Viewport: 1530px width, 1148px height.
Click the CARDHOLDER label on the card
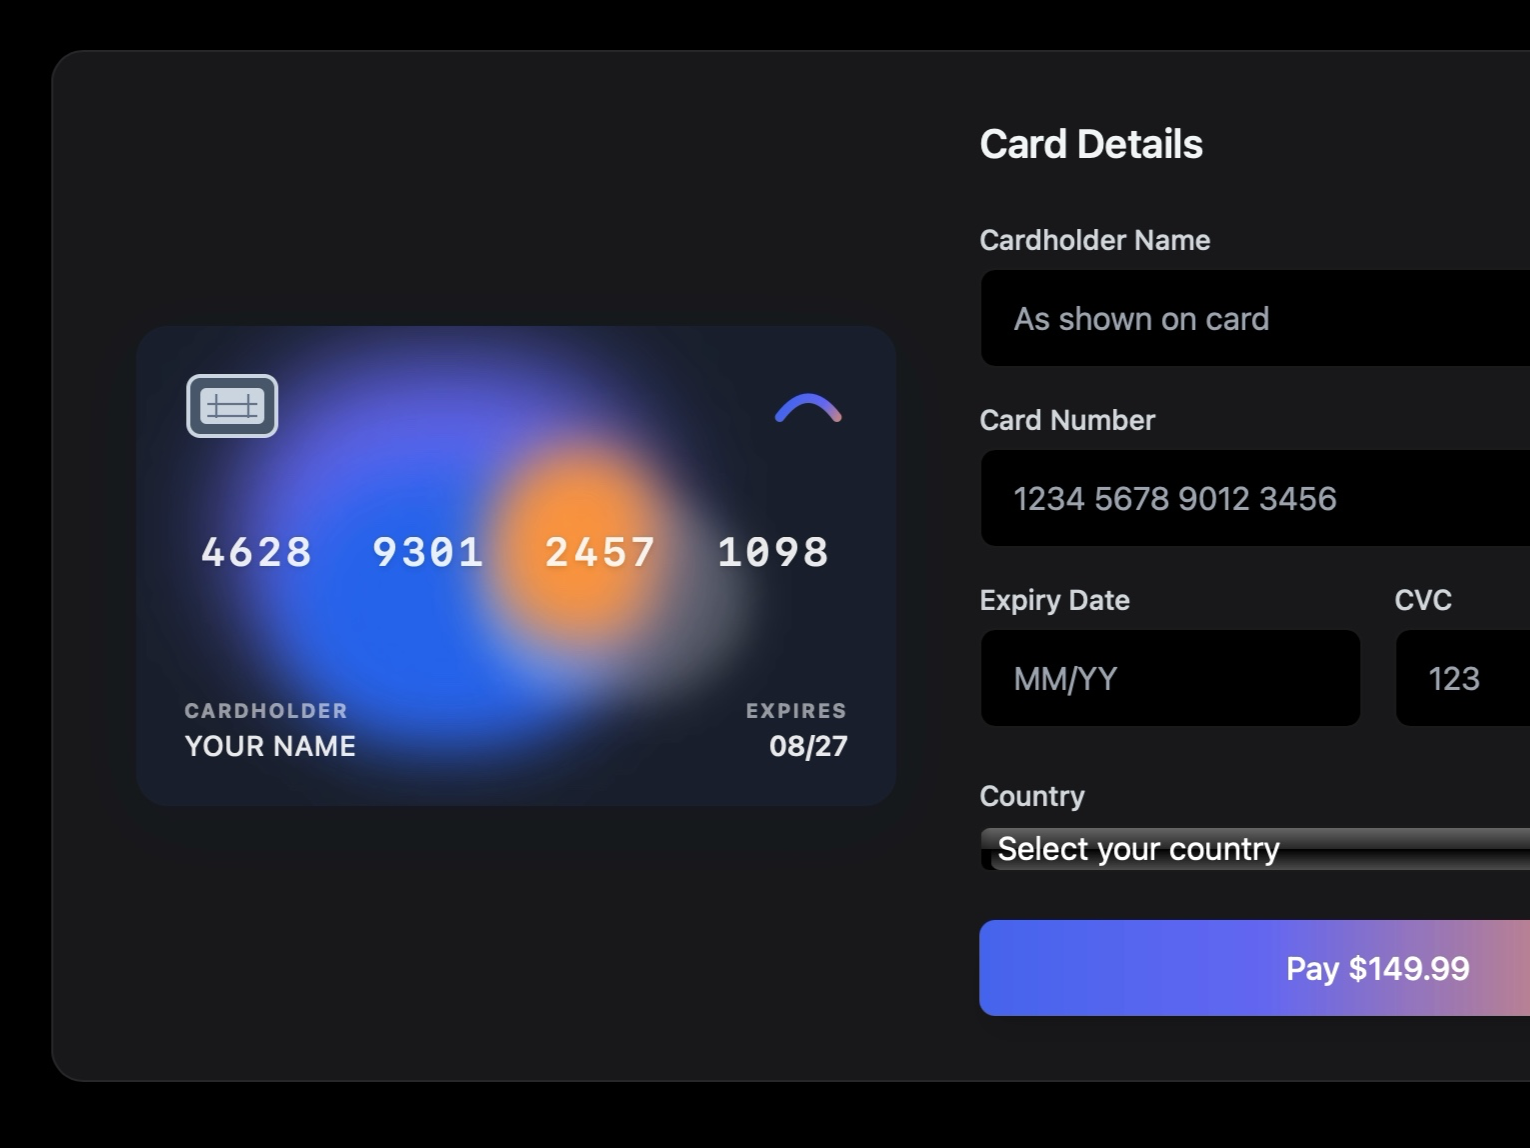click(x=266, y=711)
